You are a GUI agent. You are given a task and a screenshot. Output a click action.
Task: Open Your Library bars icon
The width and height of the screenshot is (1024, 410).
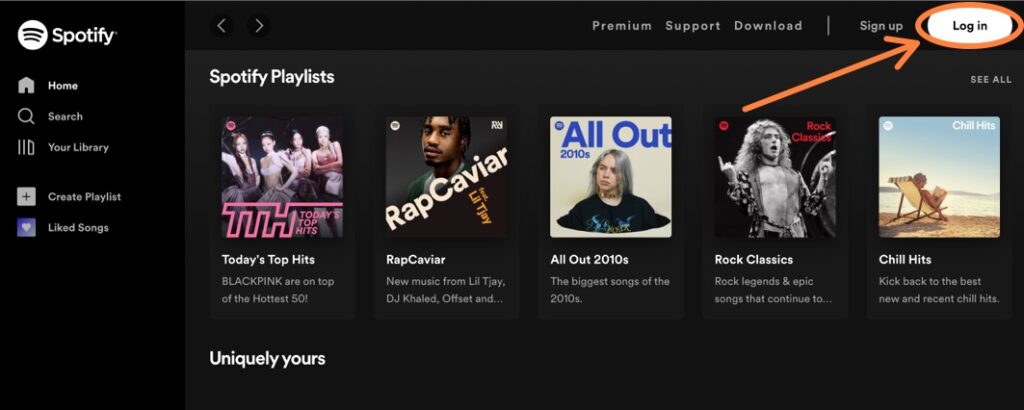pos(26,147)
